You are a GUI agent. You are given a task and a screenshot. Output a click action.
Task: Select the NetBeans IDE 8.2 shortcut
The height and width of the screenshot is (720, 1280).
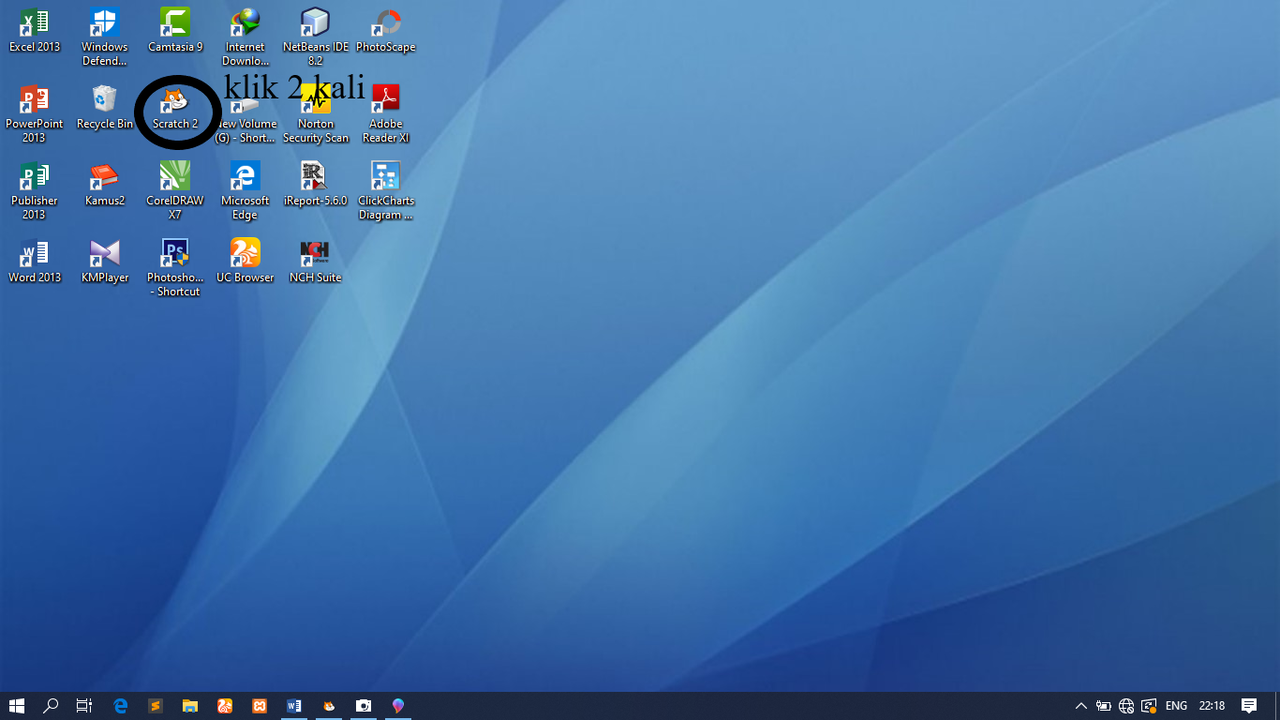[x=315, y=38]
